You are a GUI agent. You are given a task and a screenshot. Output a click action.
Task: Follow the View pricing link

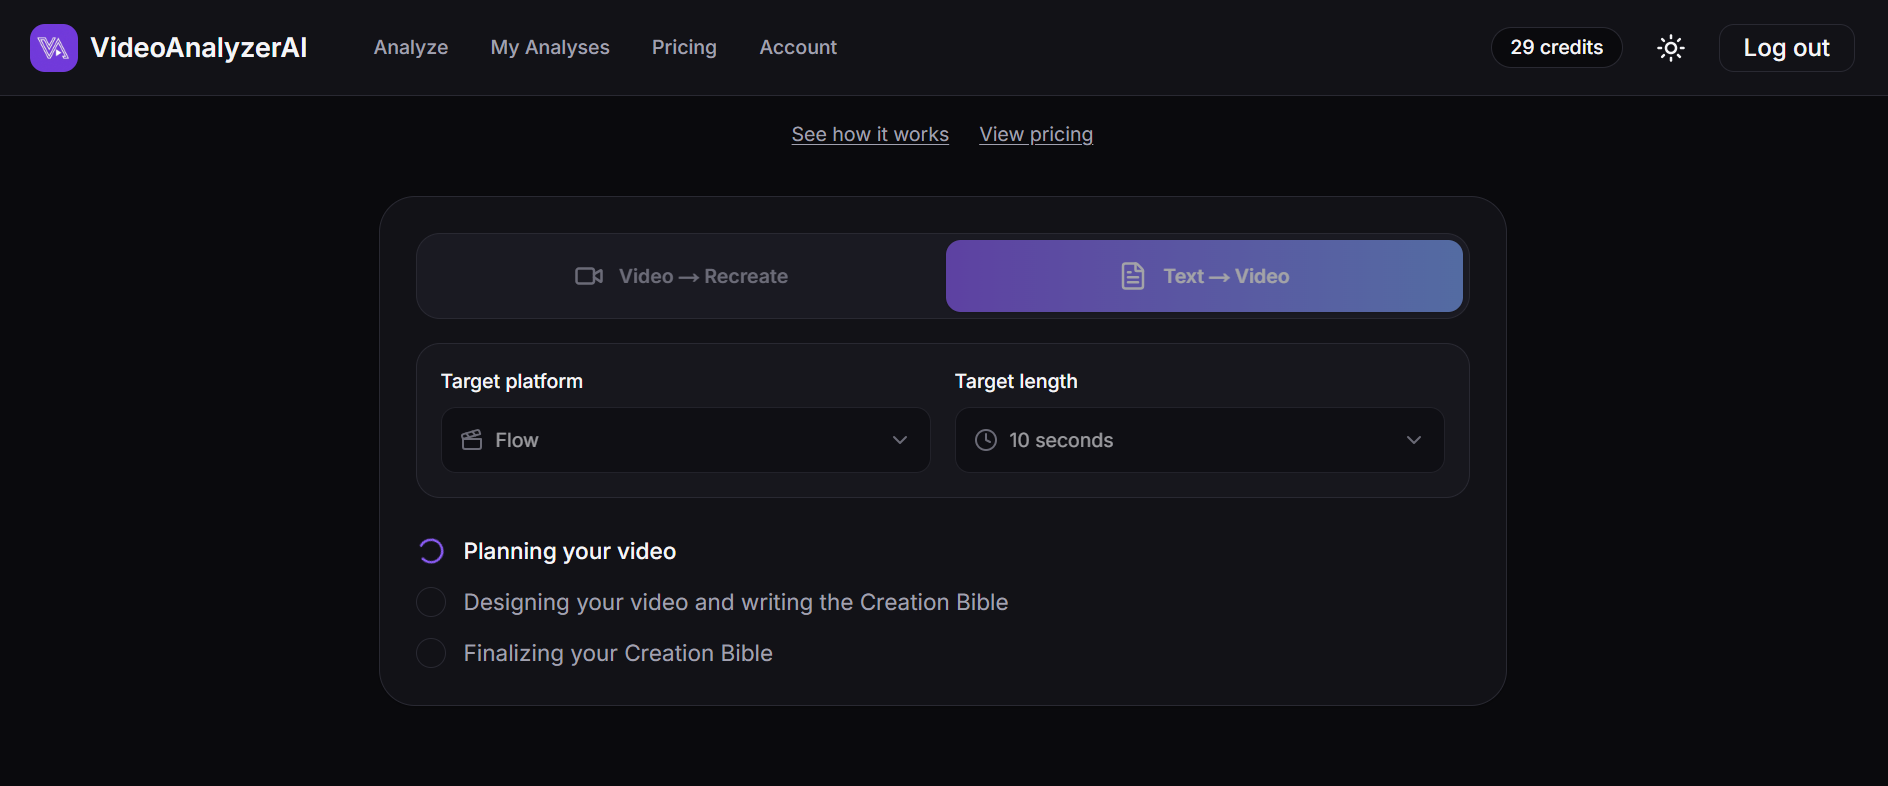[x=1036, y=134]
